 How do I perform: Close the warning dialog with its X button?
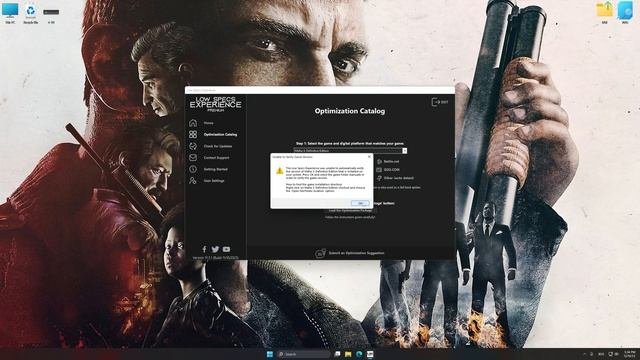pos(369,156)
